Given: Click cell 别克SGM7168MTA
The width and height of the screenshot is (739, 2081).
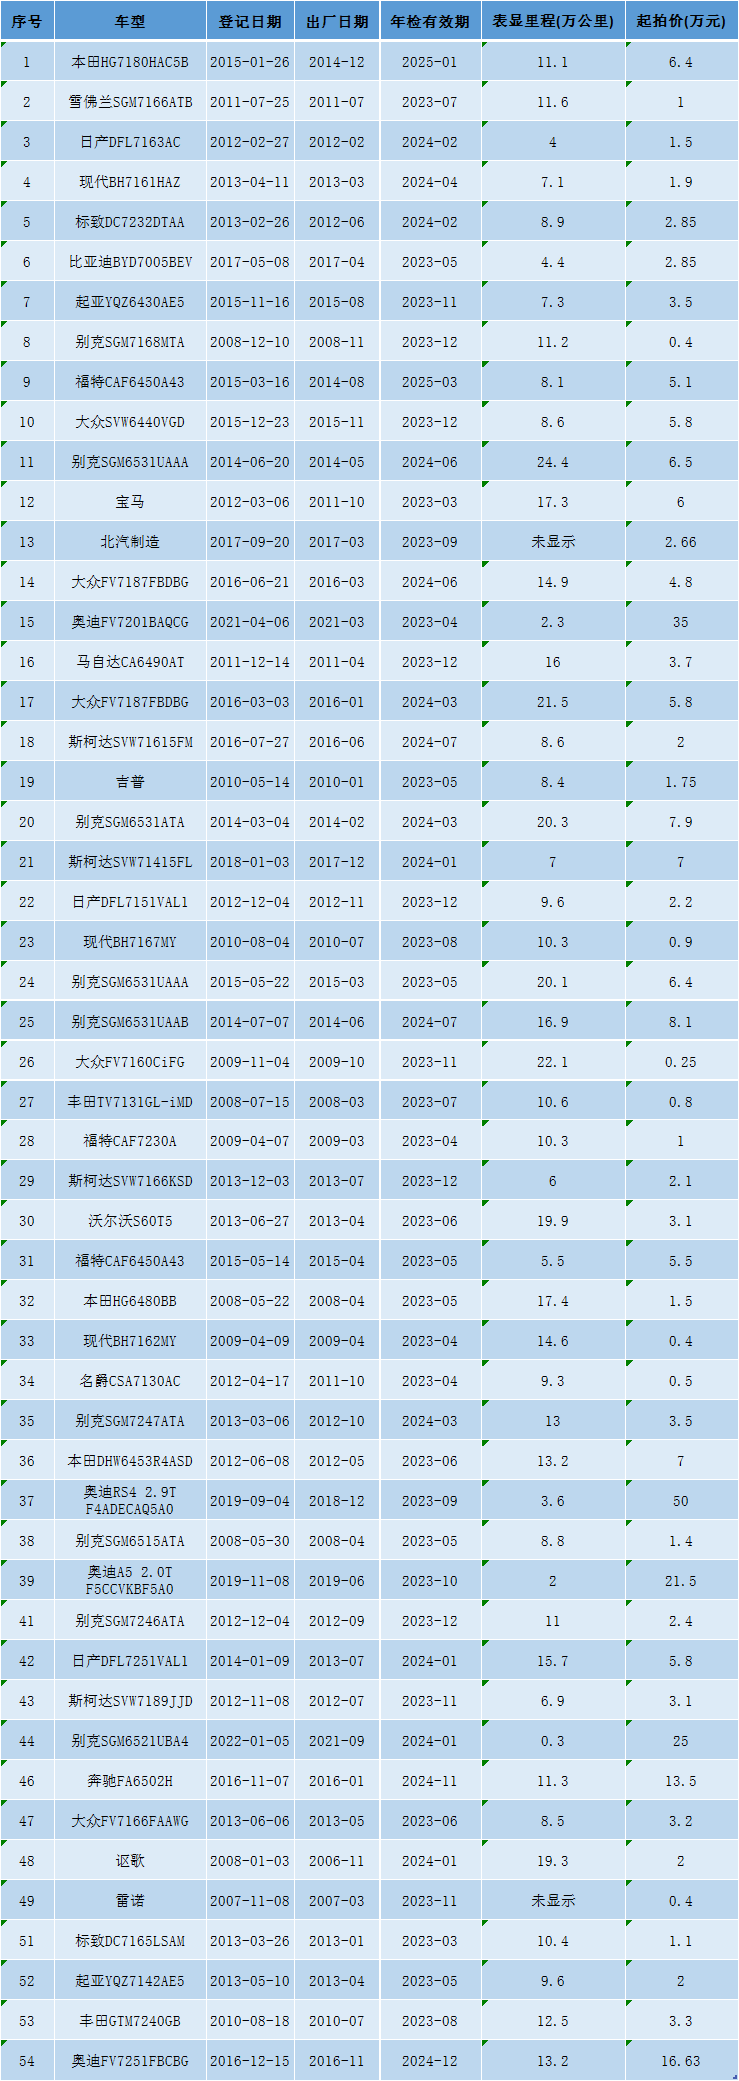Looking at the screenshot, I should 130,342.
